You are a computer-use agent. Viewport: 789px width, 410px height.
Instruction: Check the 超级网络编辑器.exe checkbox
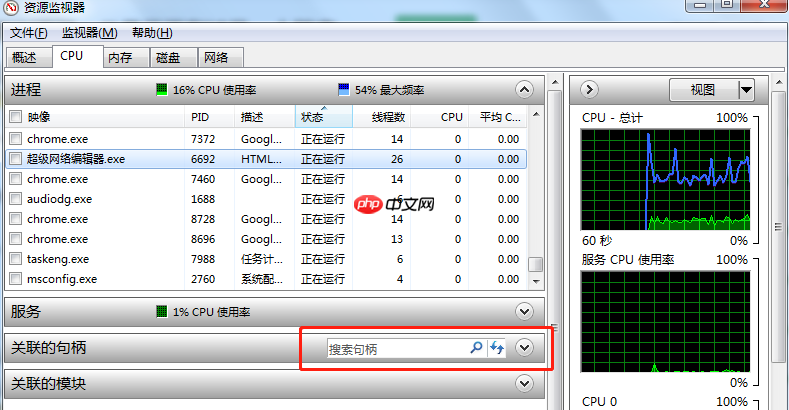(x=16, y=158)
